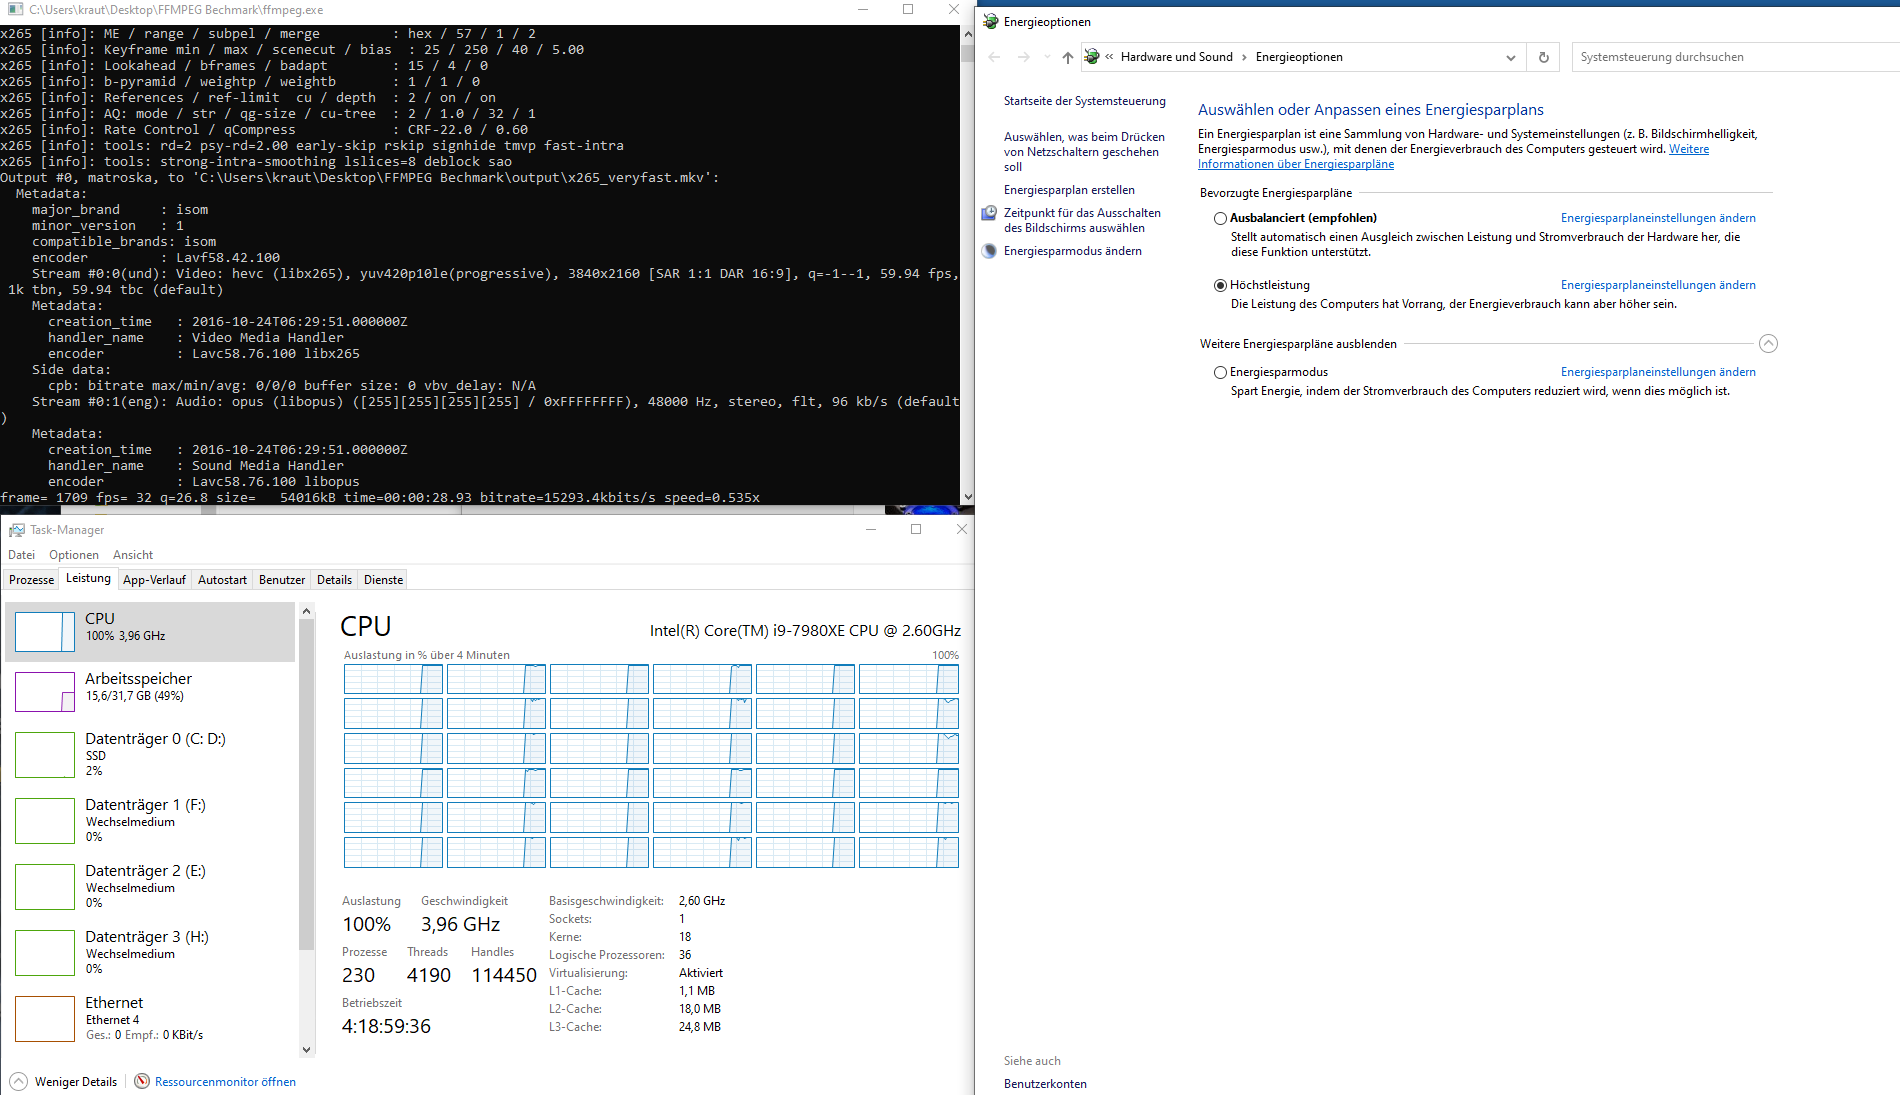The image size is (1900, 1095).
Task: Select CPU graph thumbnail in sidebar
Action: coord(45,632)
